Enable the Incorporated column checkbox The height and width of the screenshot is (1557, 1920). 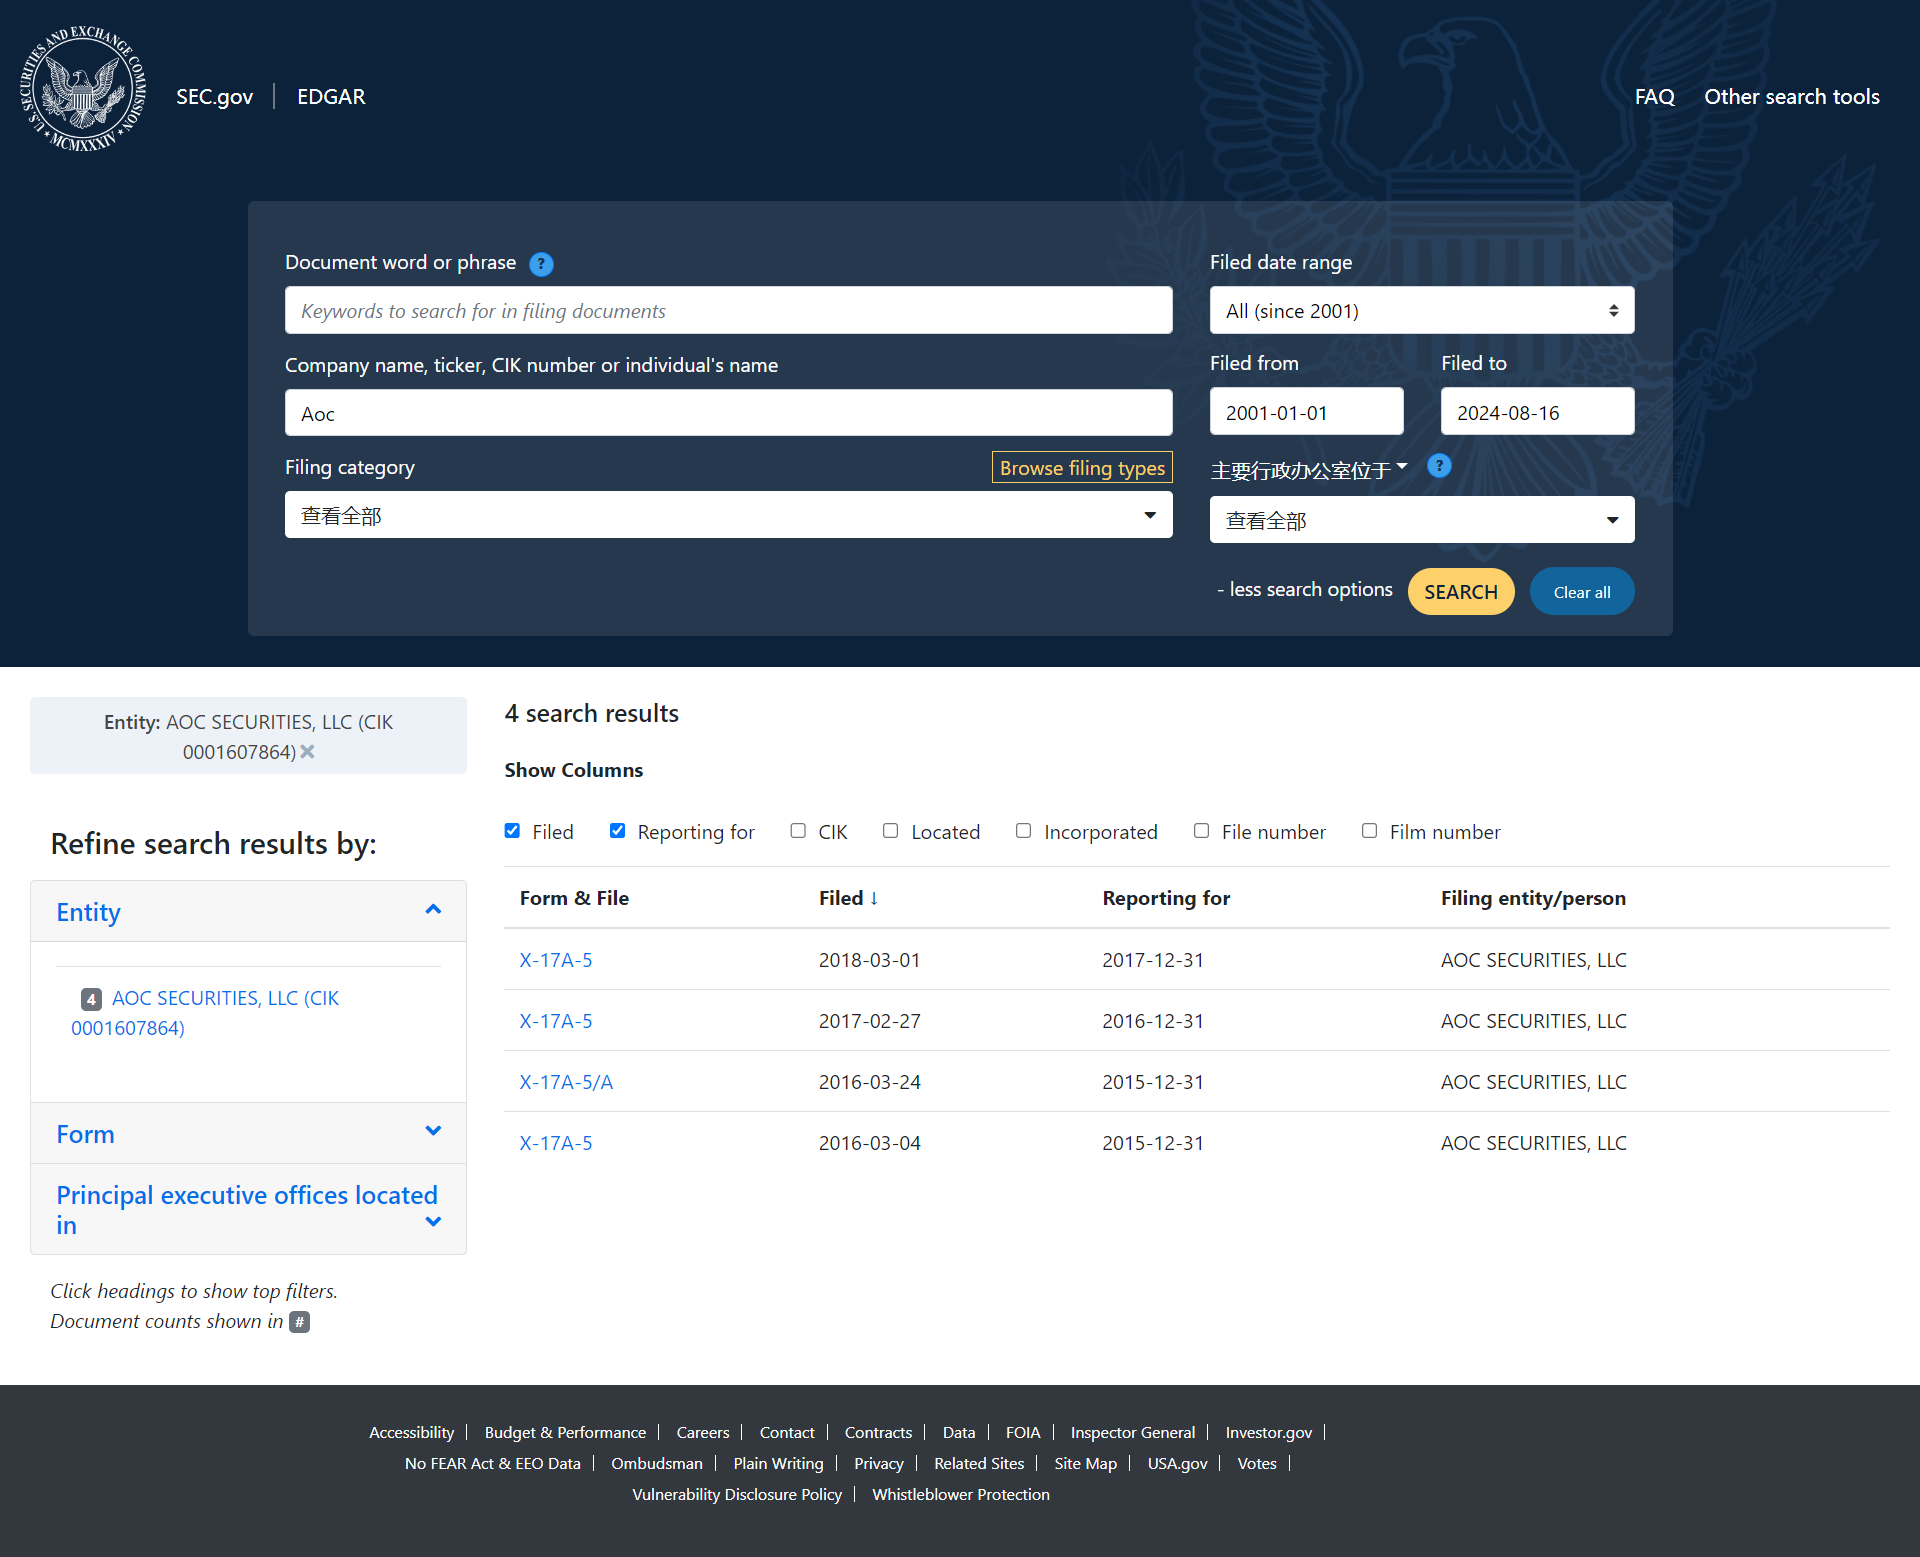pyautogui.click(x=1023, y=831)
